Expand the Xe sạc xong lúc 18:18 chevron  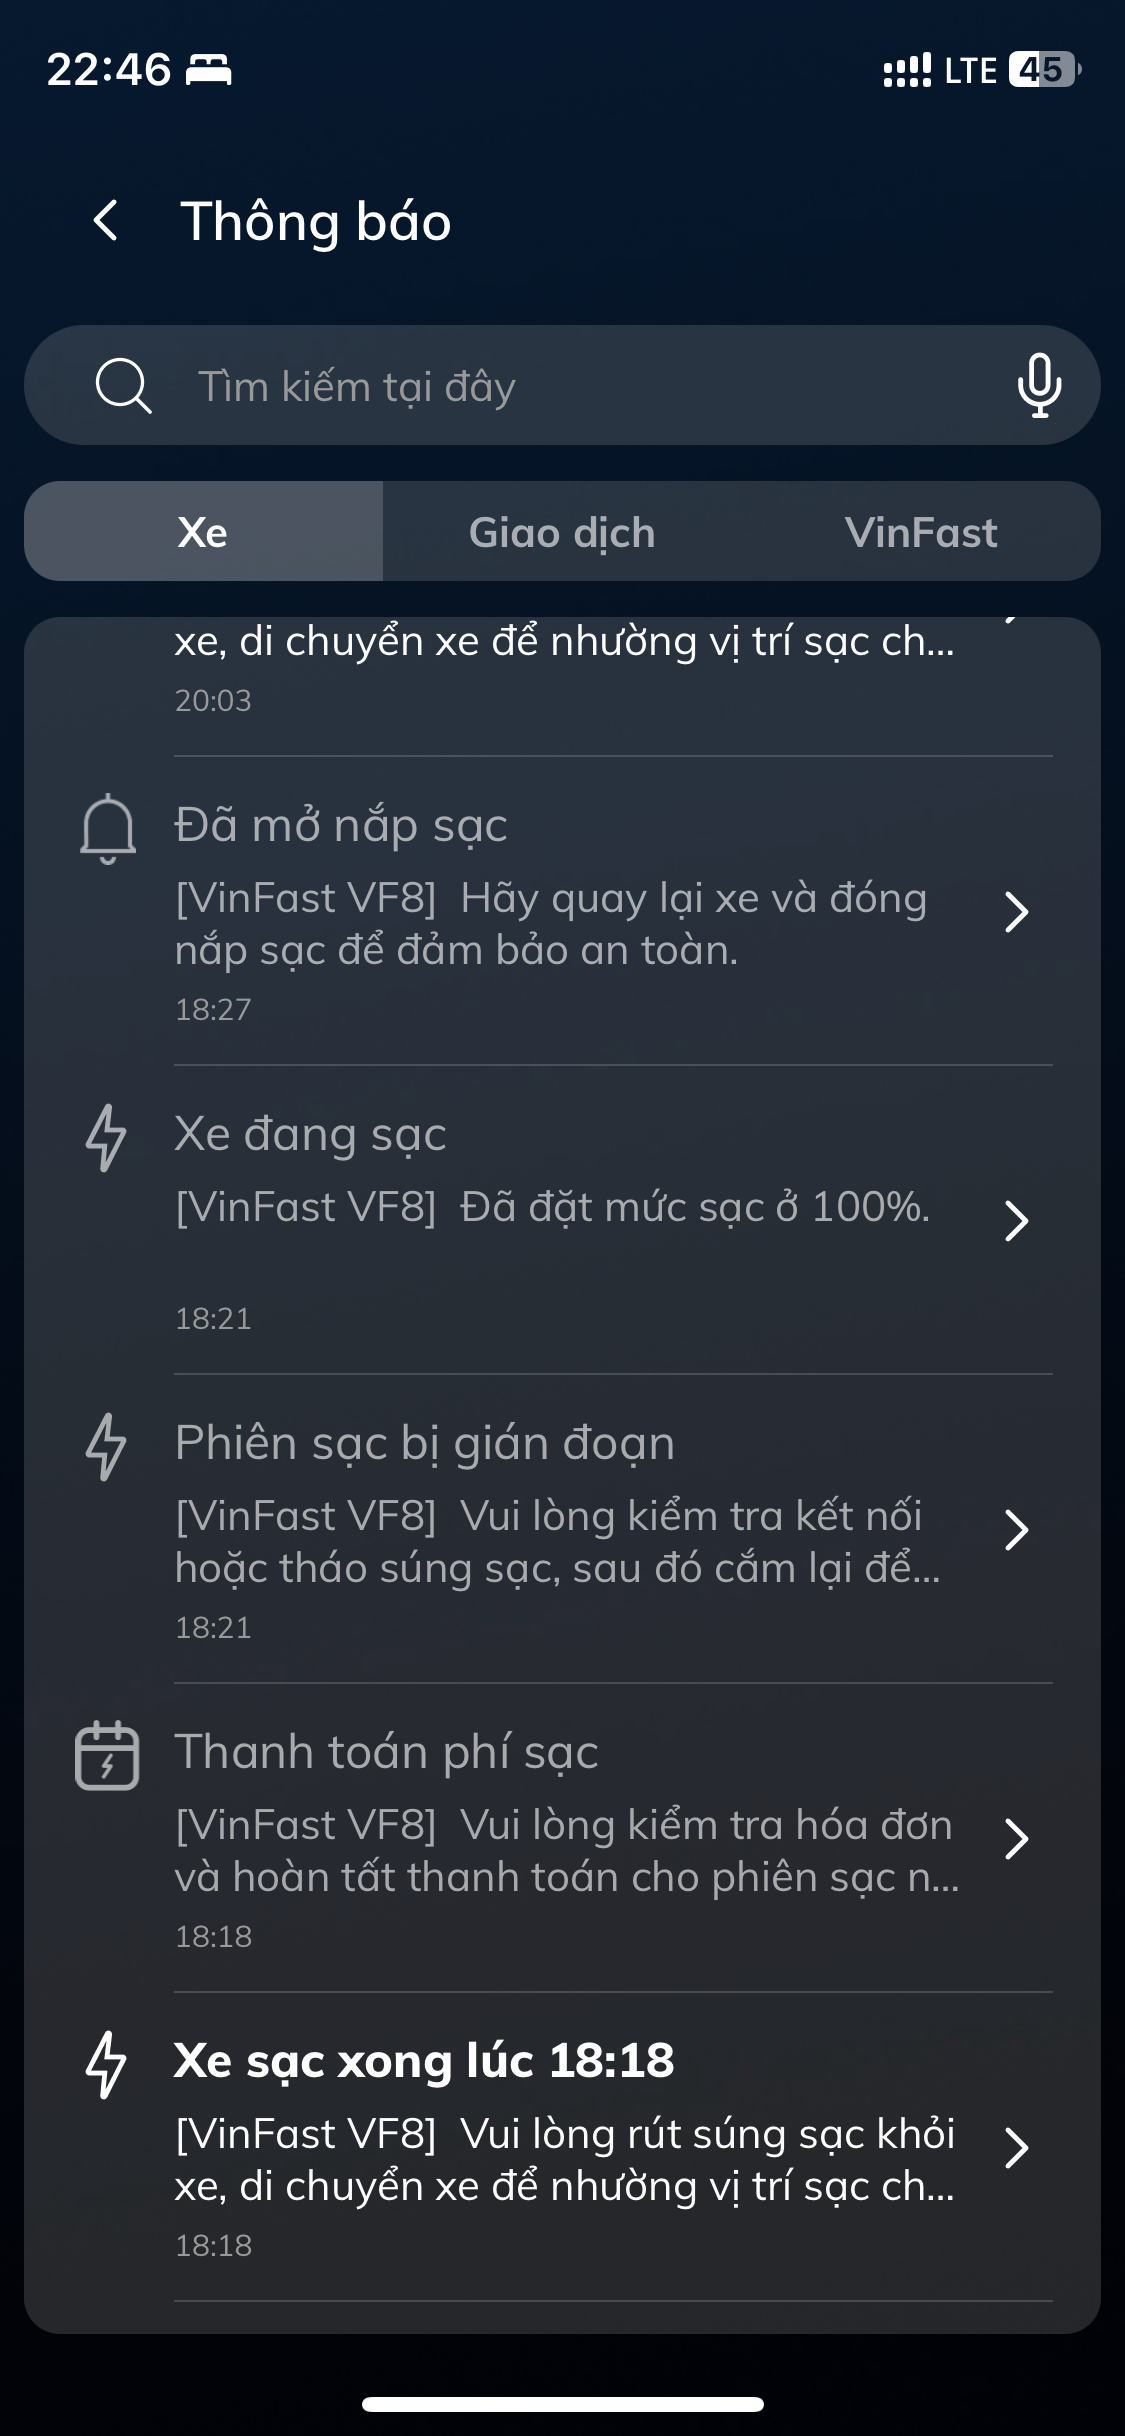pos(1016,2148)
